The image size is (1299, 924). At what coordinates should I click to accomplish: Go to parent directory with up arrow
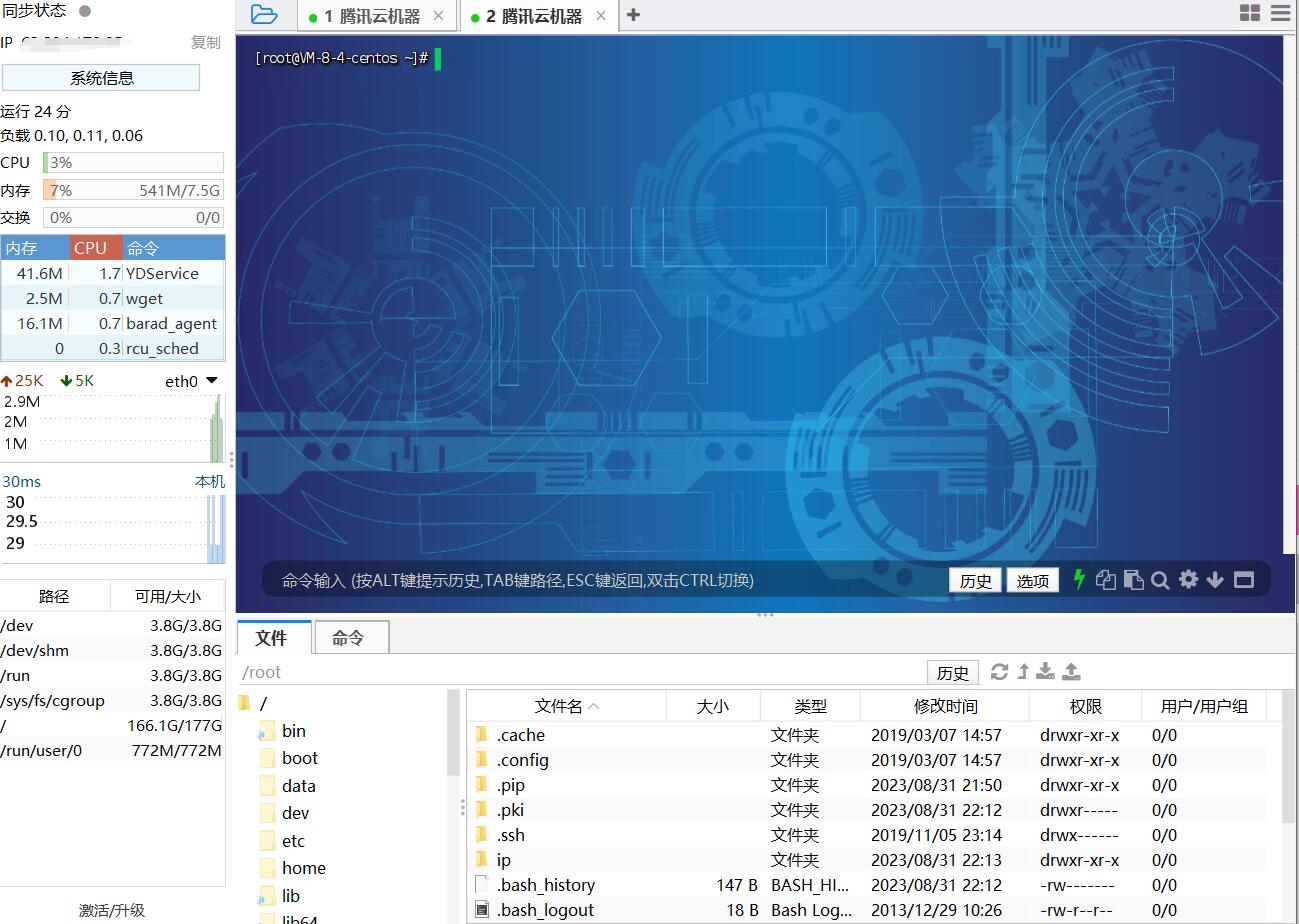[1023, 672]
